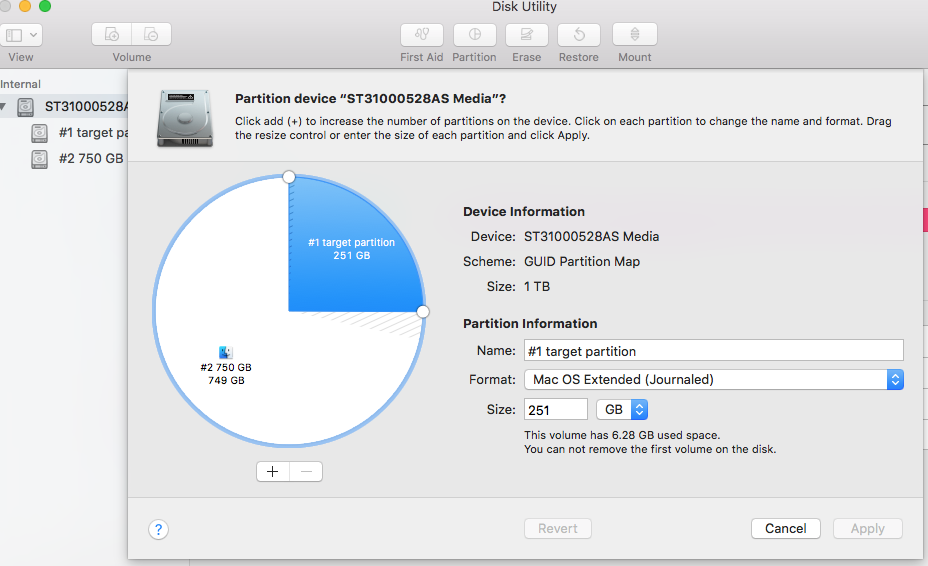Click the hard drive image in the dialog

[185, 118]
